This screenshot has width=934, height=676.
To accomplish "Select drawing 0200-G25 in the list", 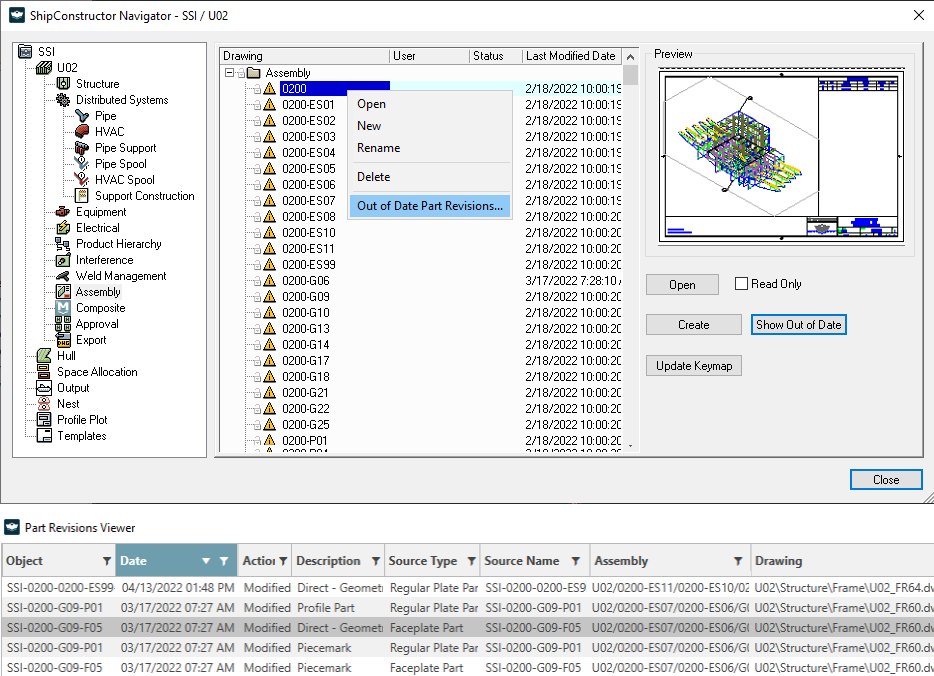I will point(306,425).
